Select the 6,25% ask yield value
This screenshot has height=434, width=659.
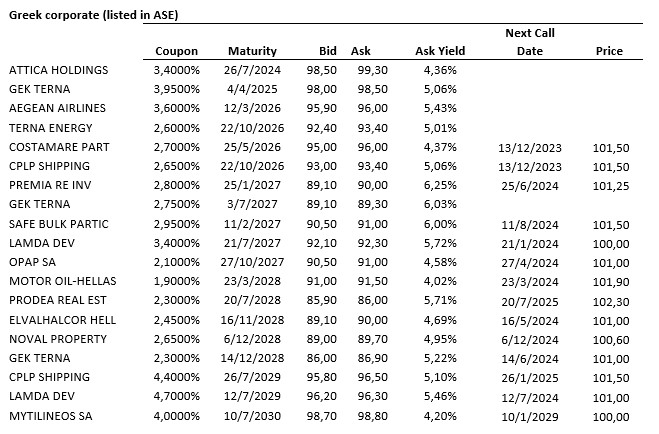pyautogui.click(x=440, y=186)
